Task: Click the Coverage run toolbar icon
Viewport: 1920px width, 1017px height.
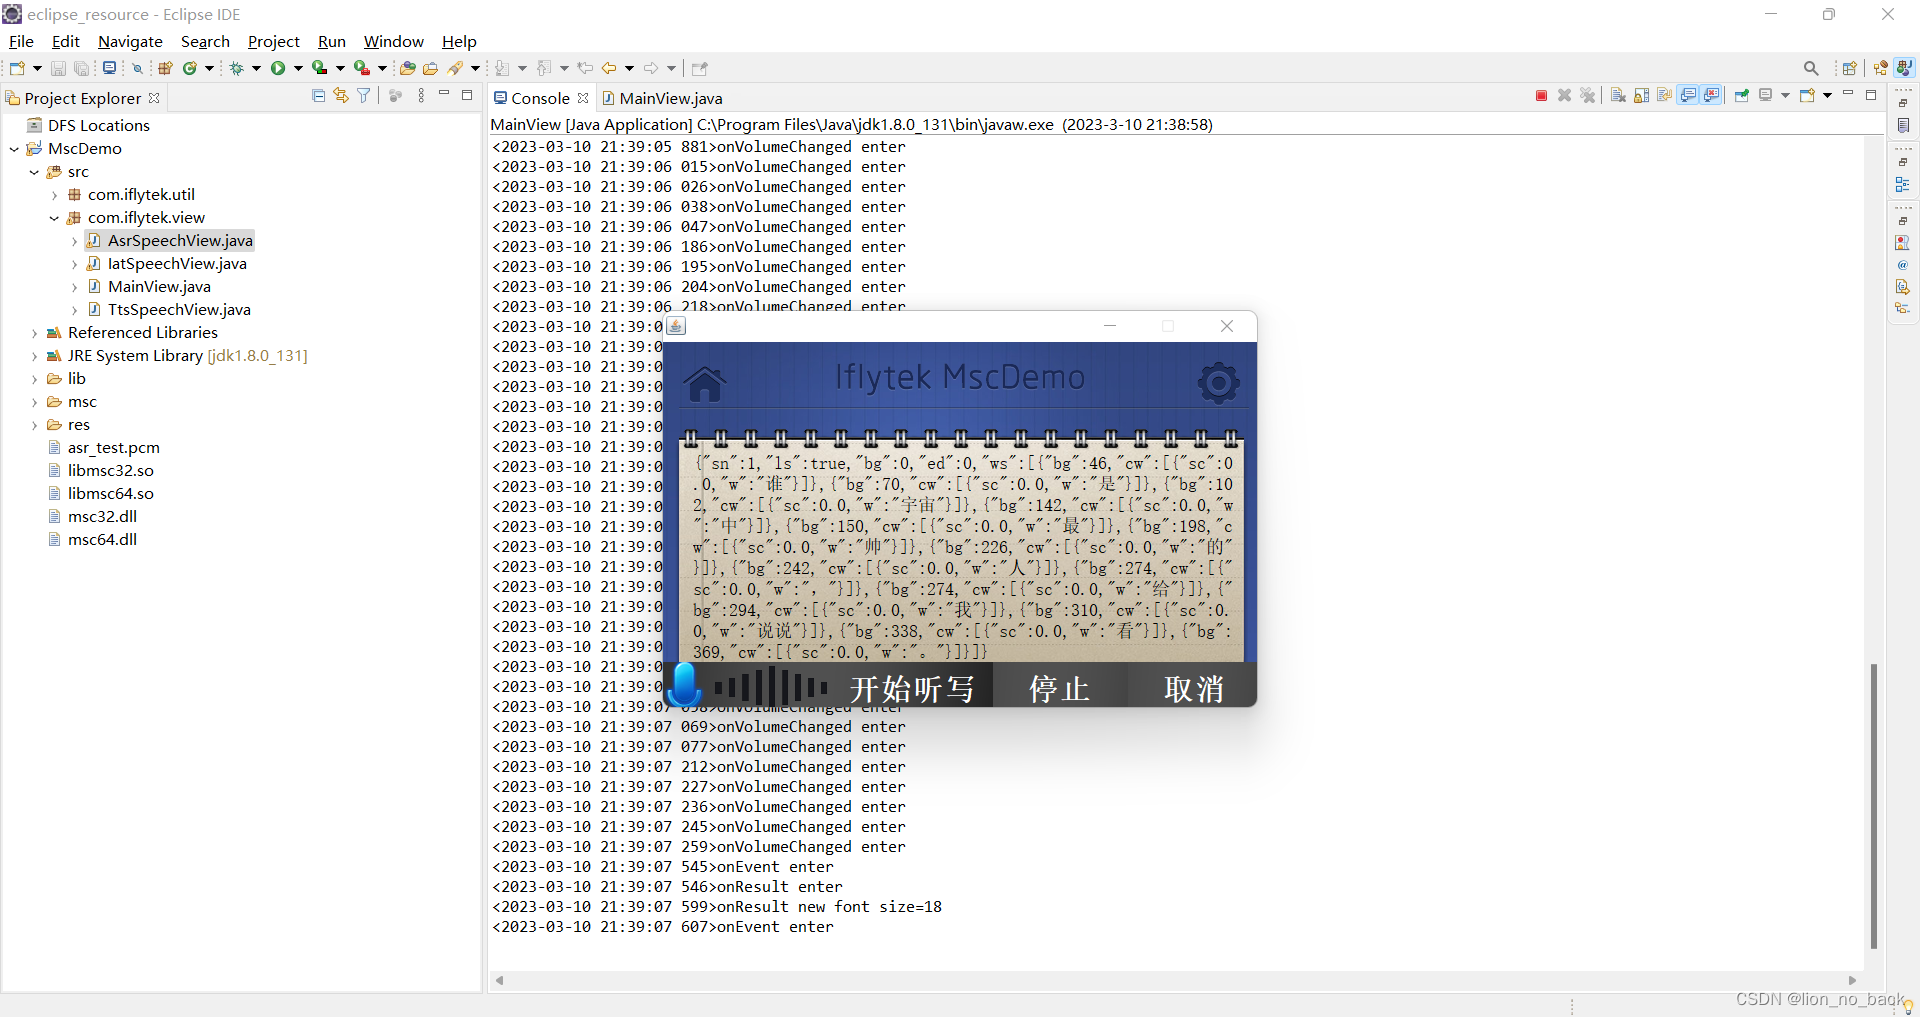Action: [x=320, y=68]
